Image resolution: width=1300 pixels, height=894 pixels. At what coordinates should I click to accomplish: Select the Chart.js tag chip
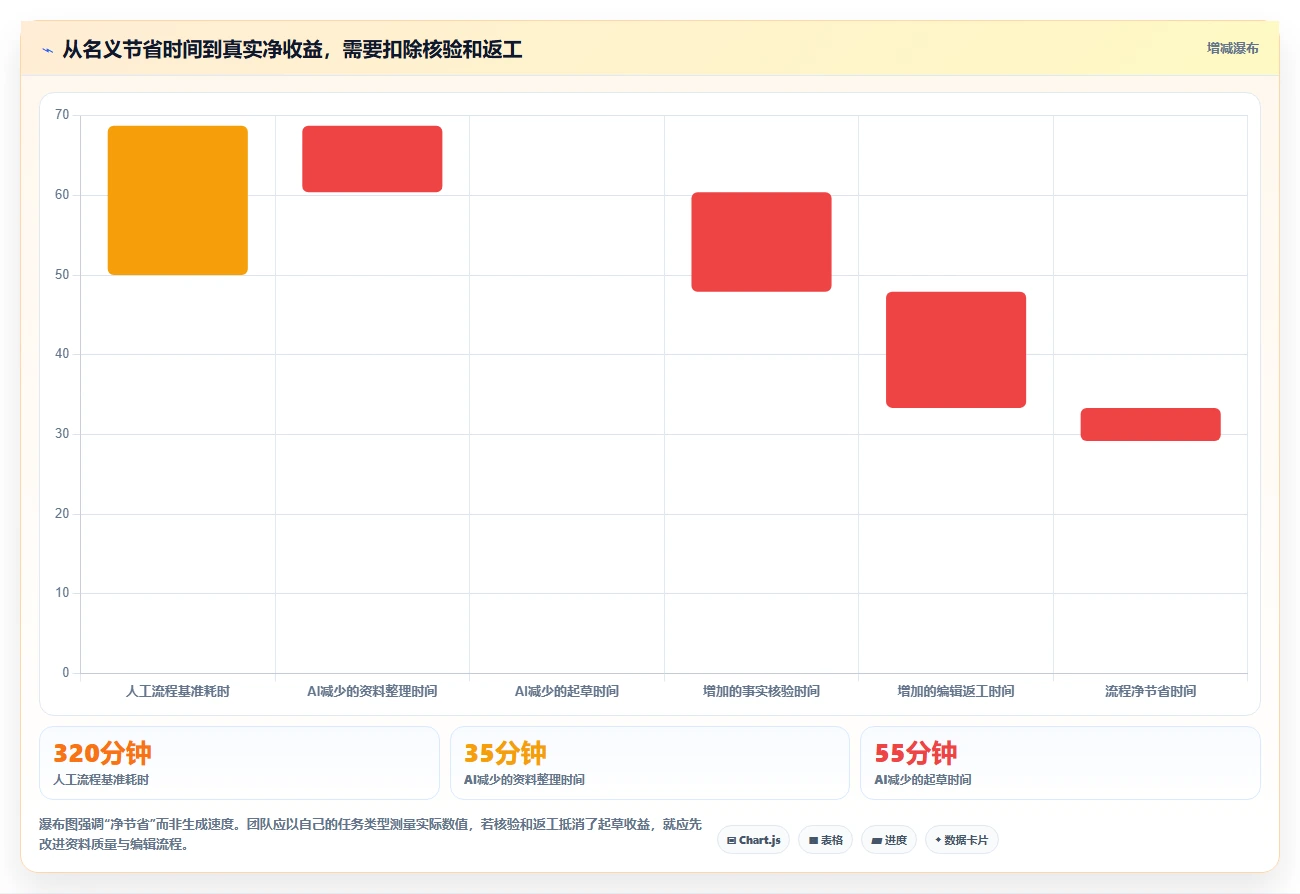pyautogui.click(x=754, y=840)
